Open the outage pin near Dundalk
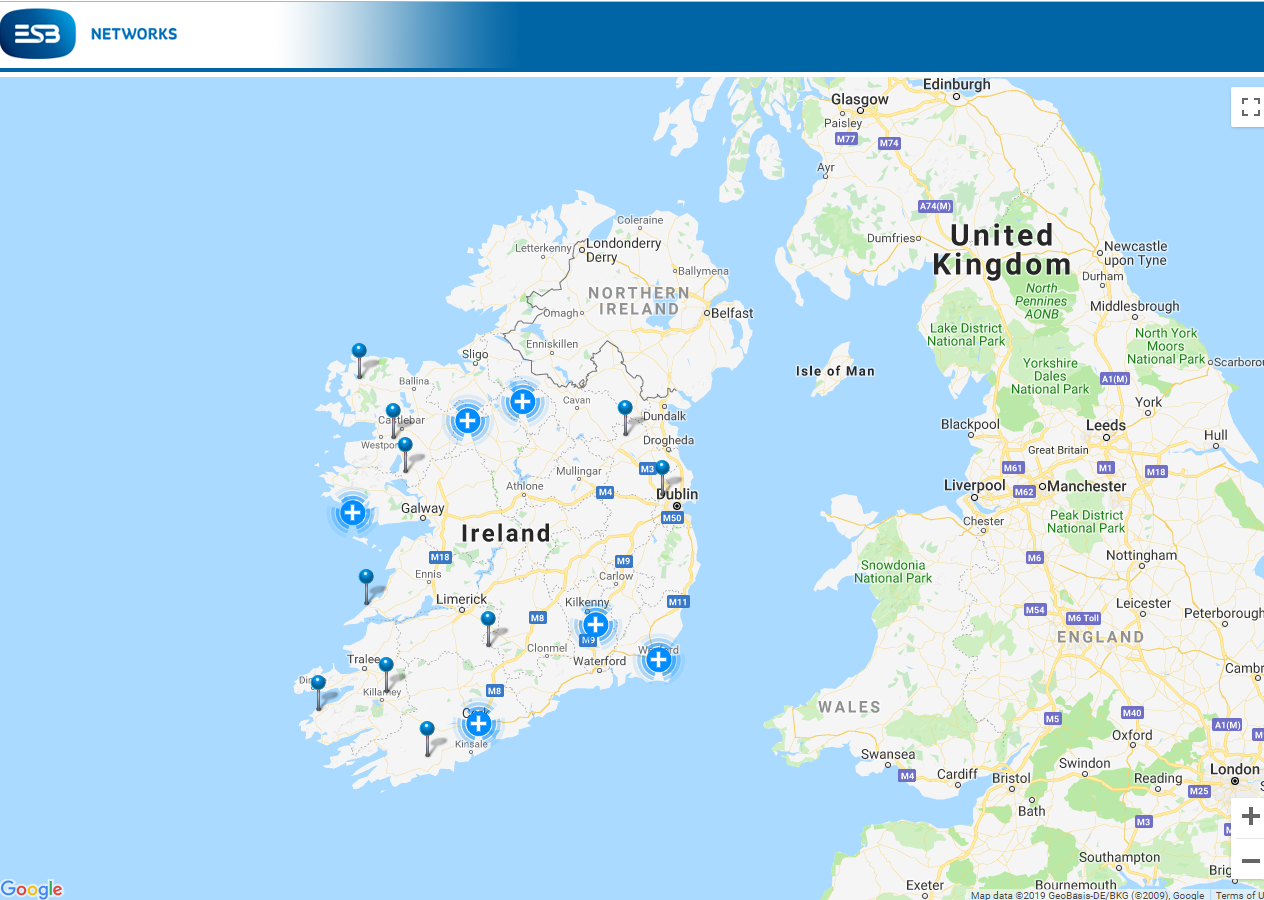 pos(625,417)
